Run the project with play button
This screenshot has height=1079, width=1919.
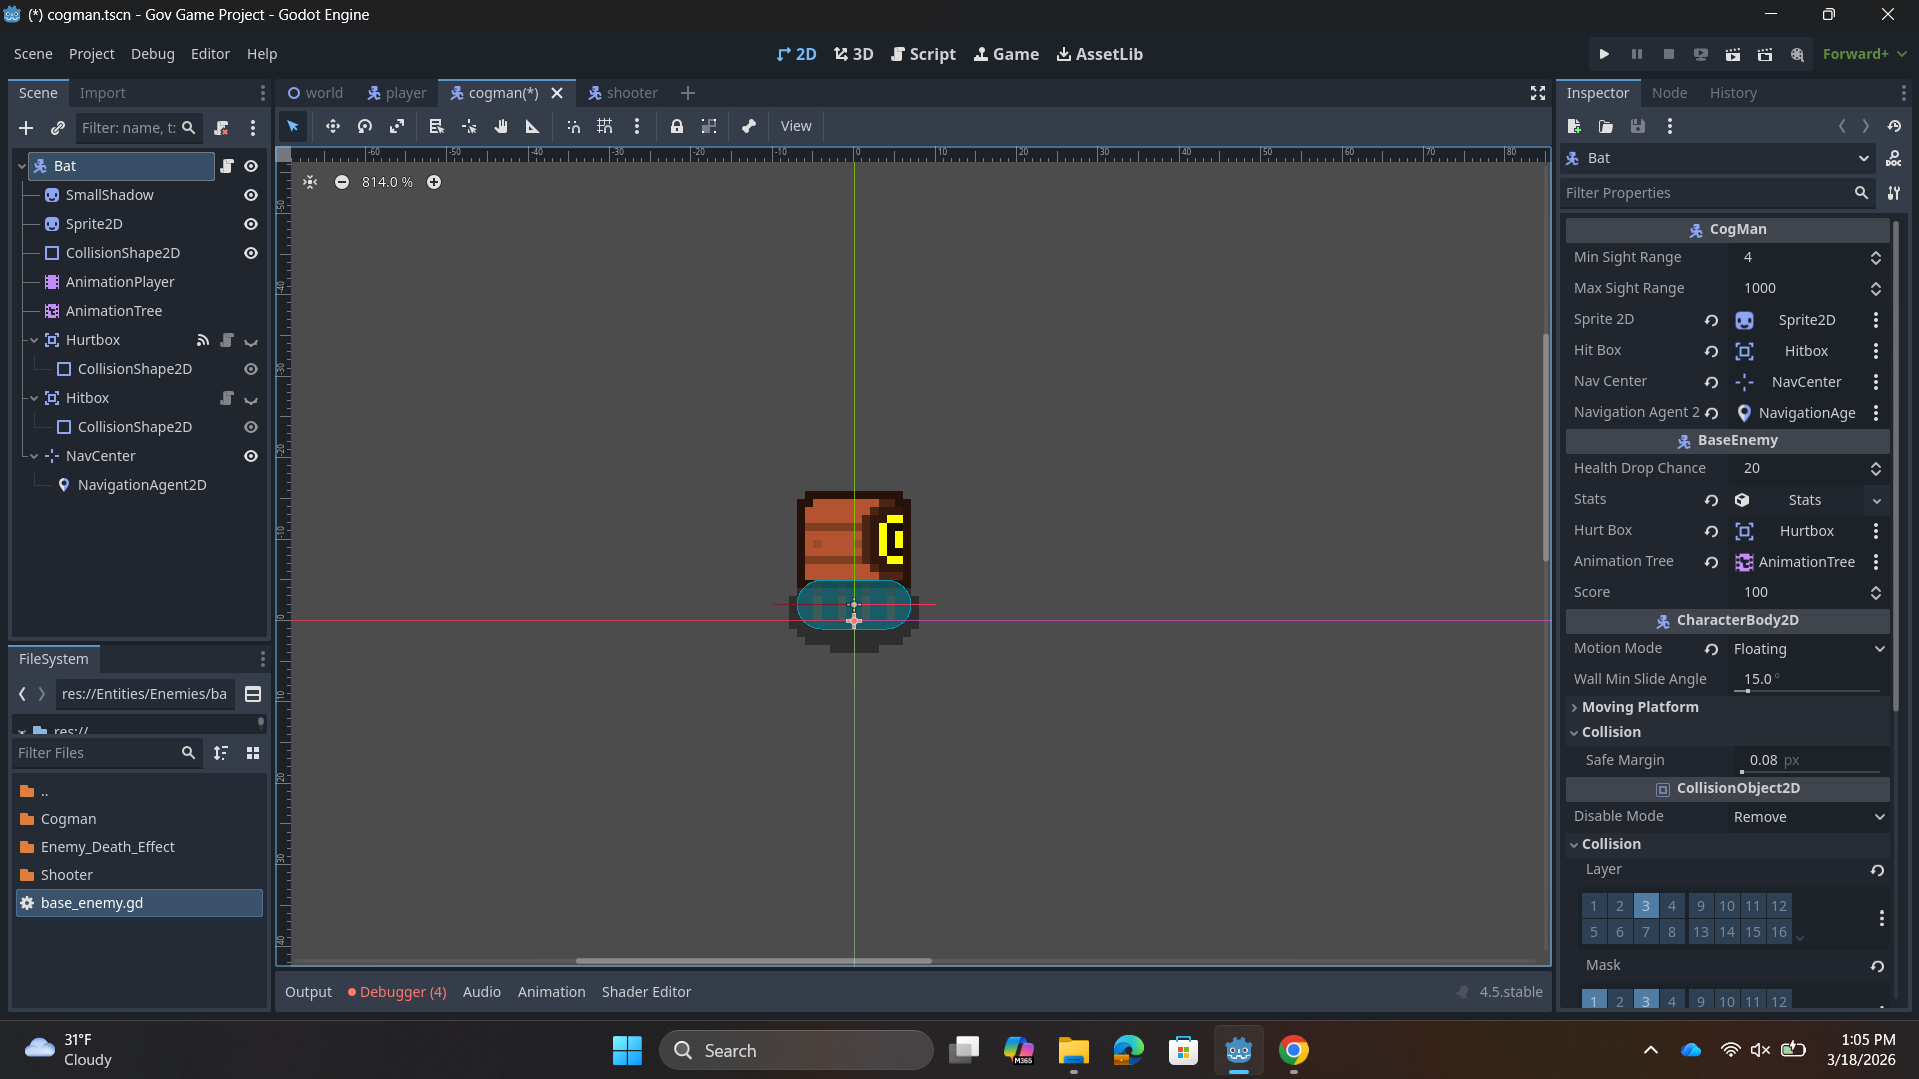[1604, 54]
